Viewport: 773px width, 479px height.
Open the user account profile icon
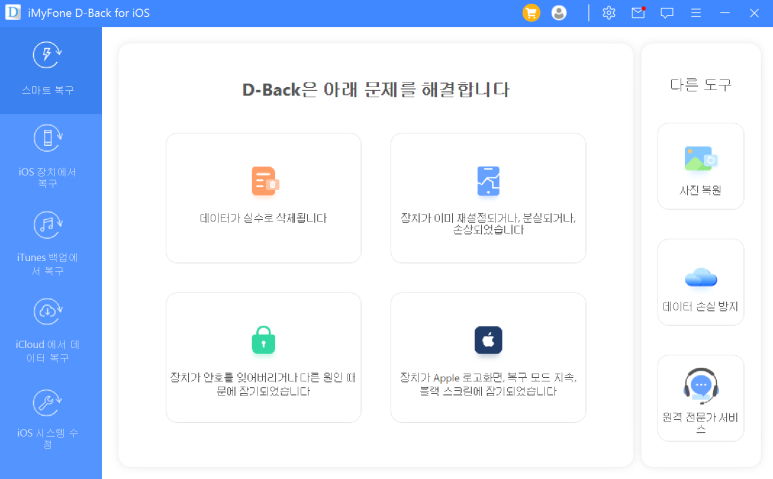(559, 13)
